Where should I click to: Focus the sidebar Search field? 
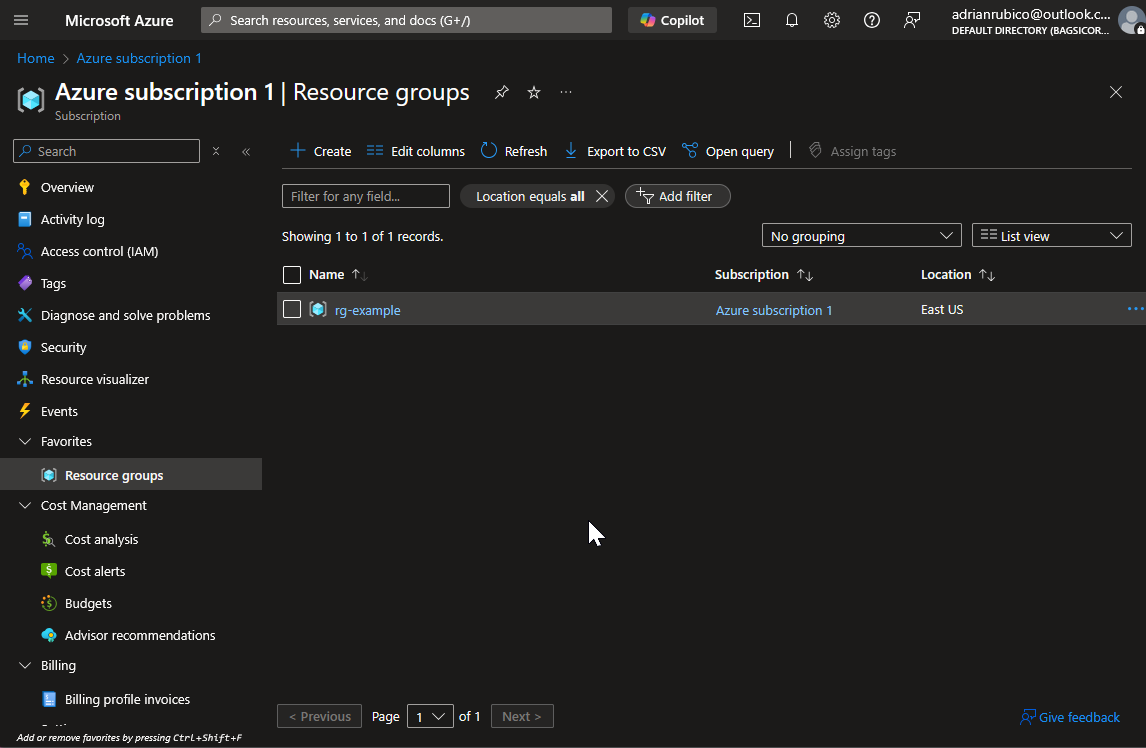click(107, 151)
